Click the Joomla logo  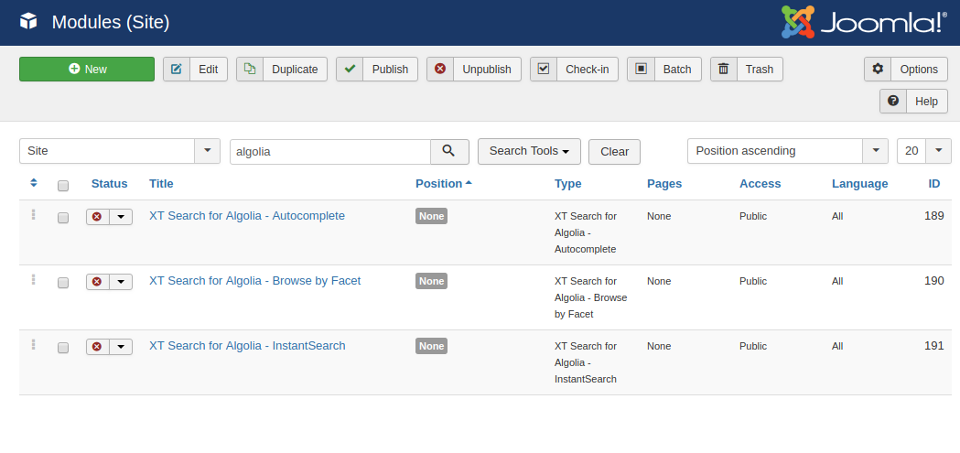pos(864,22)
